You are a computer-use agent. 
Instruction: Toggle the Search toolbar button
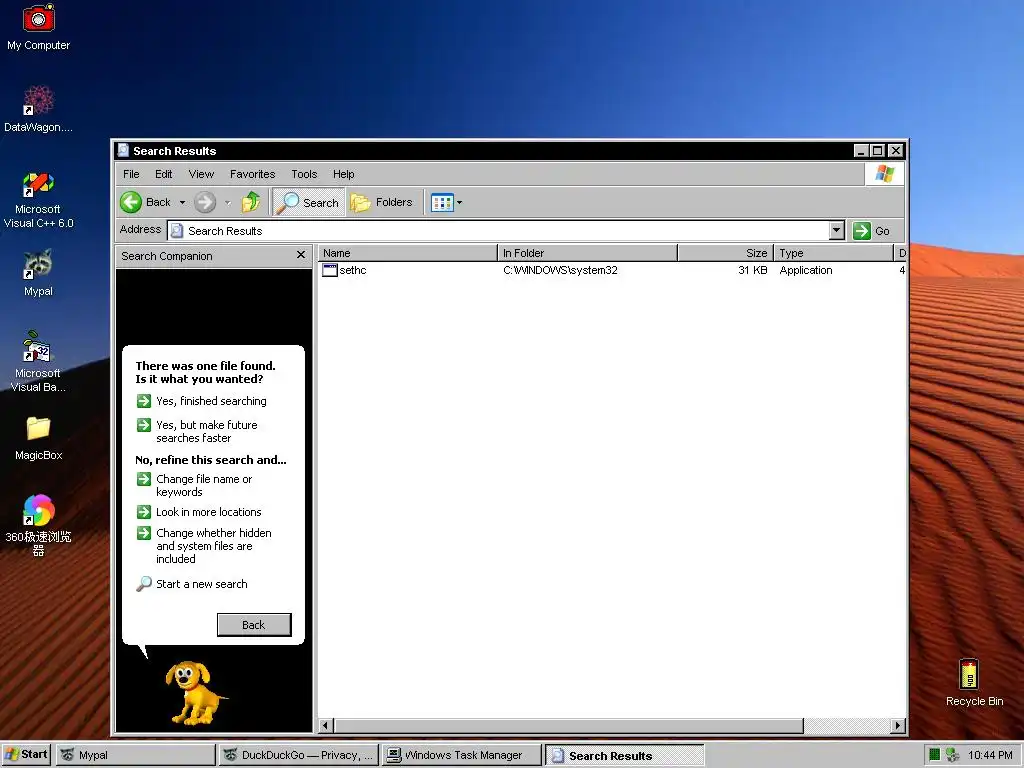(308, 202)
